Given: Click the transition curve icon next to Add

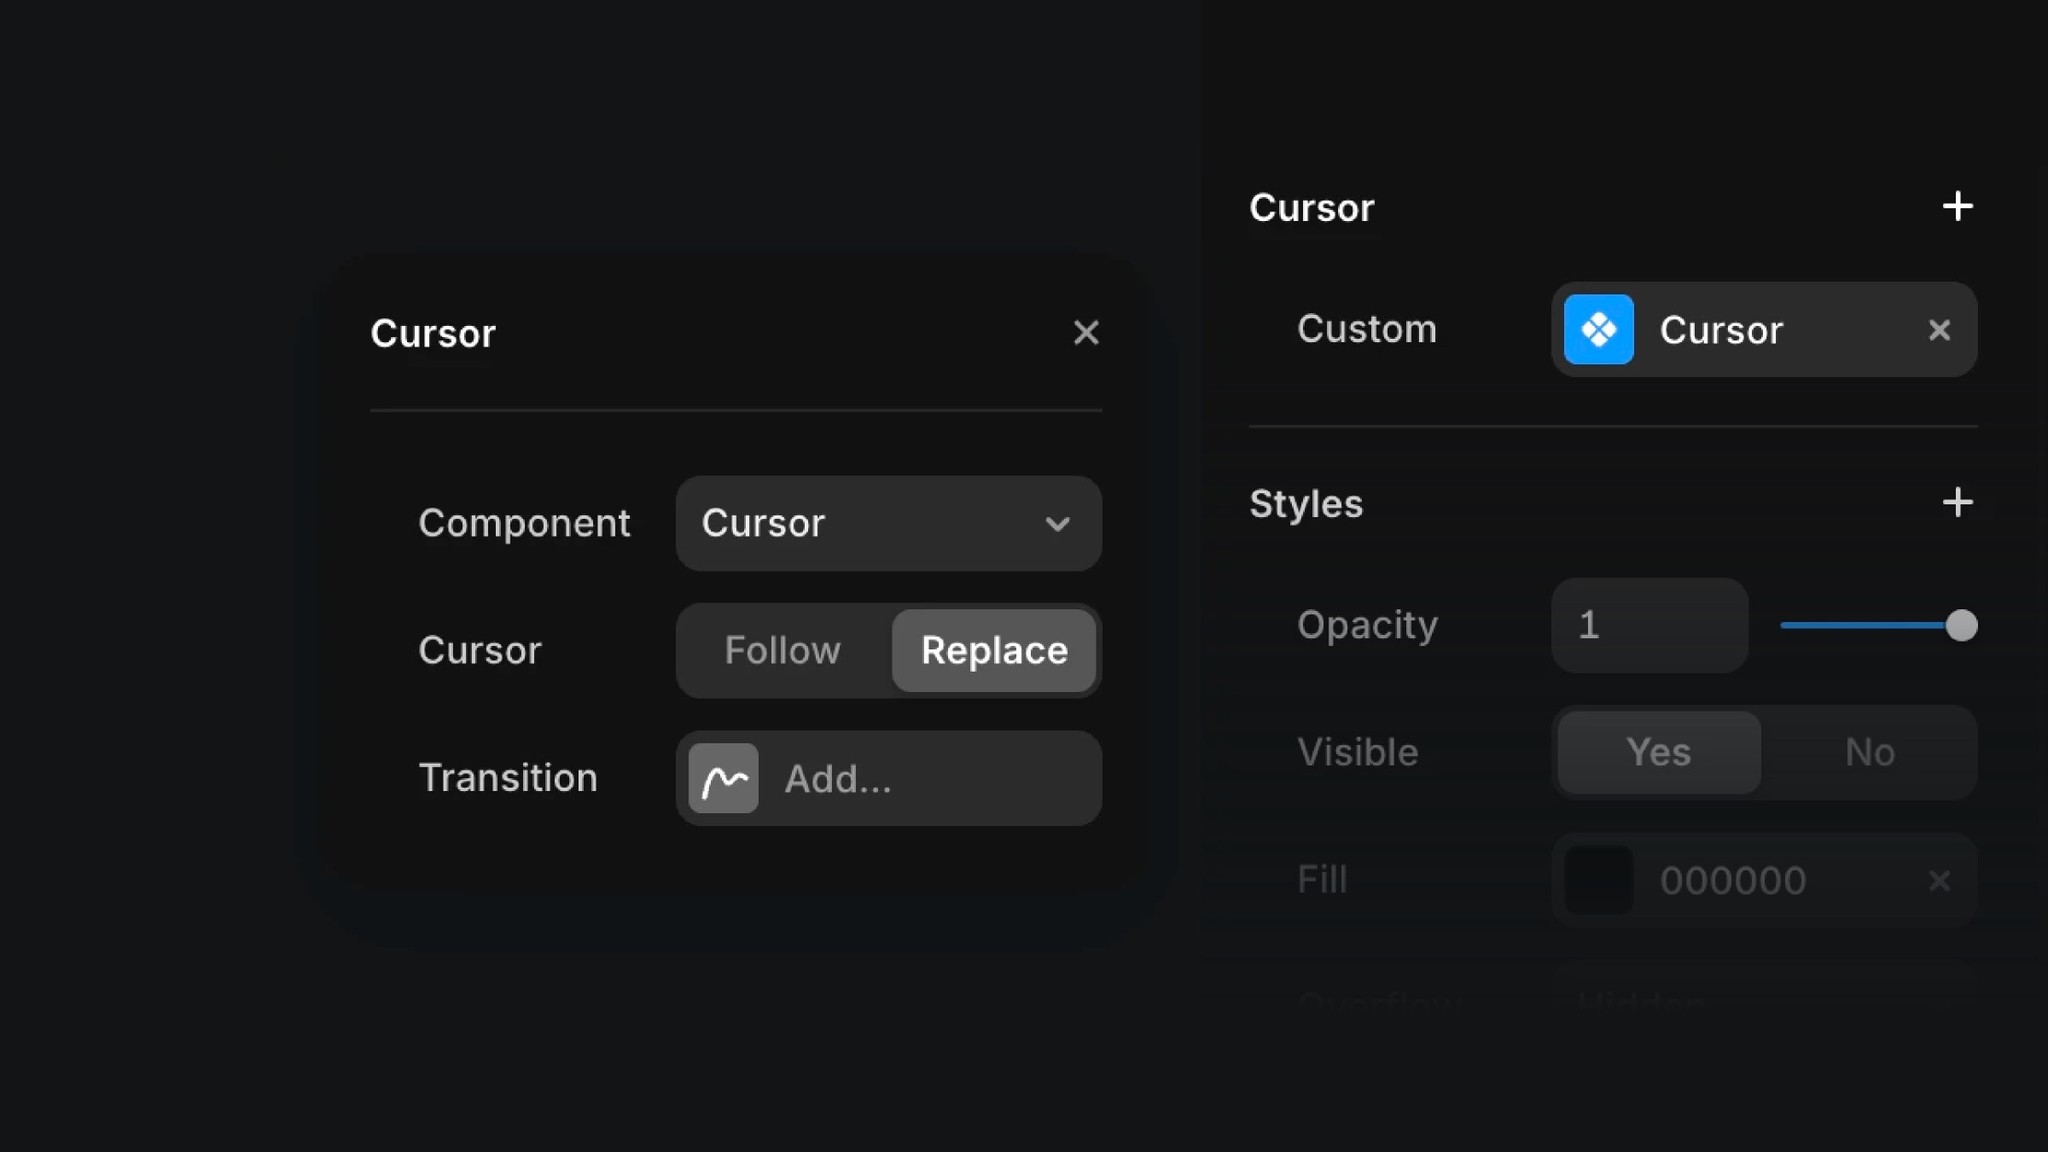Looking at the screenshot, I should tap(723, 778).
